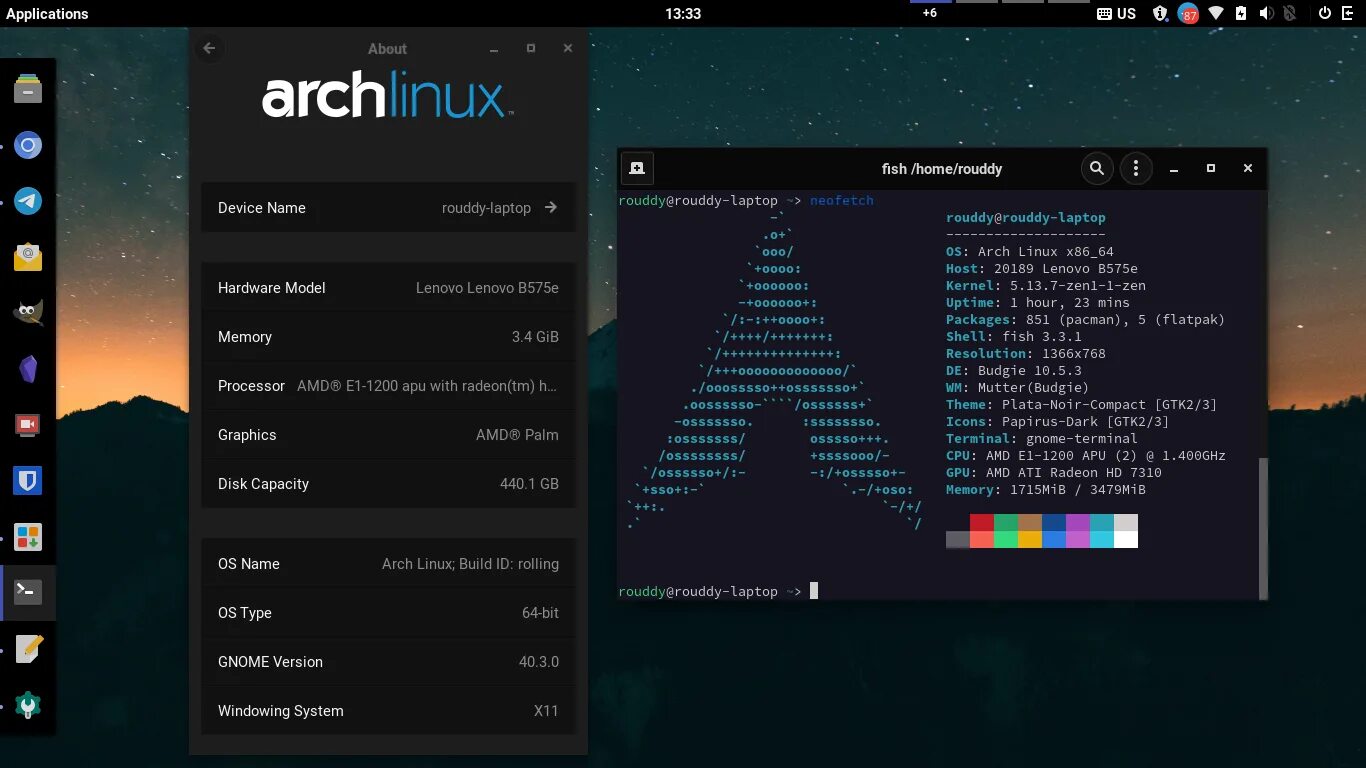Viewport: 1366px width, 768px height.
Task: Select the GNOME Version row
Action: (x=388, y=661)
